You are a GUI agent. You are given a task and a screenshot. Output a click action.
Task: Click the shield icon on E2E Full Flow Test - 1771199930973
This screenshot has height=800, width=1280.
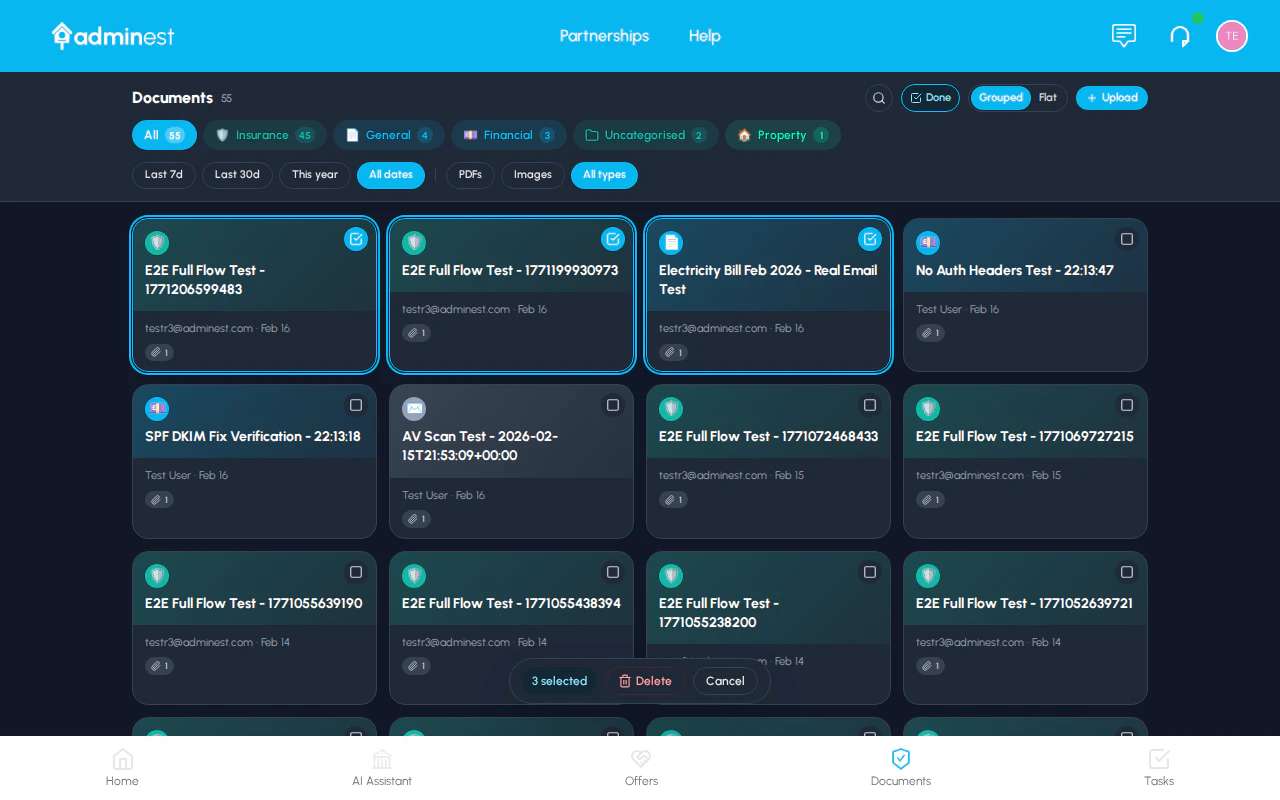414,243
